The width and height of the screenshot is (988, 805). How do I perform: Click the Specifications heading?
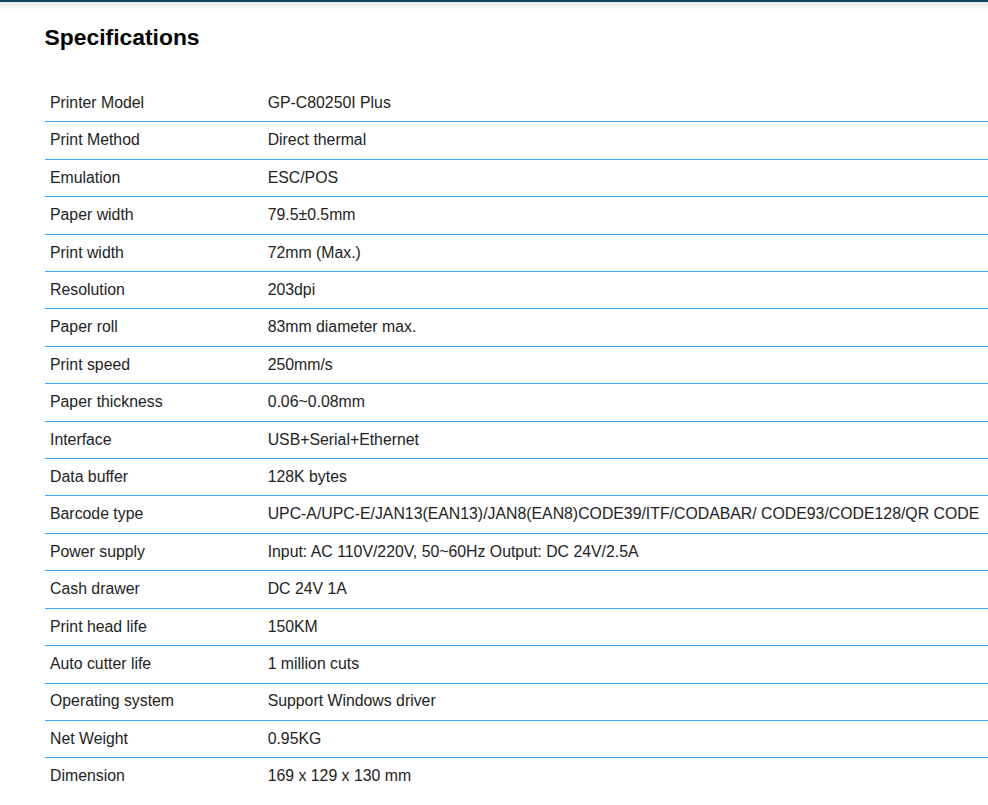(x=122, y=38)
